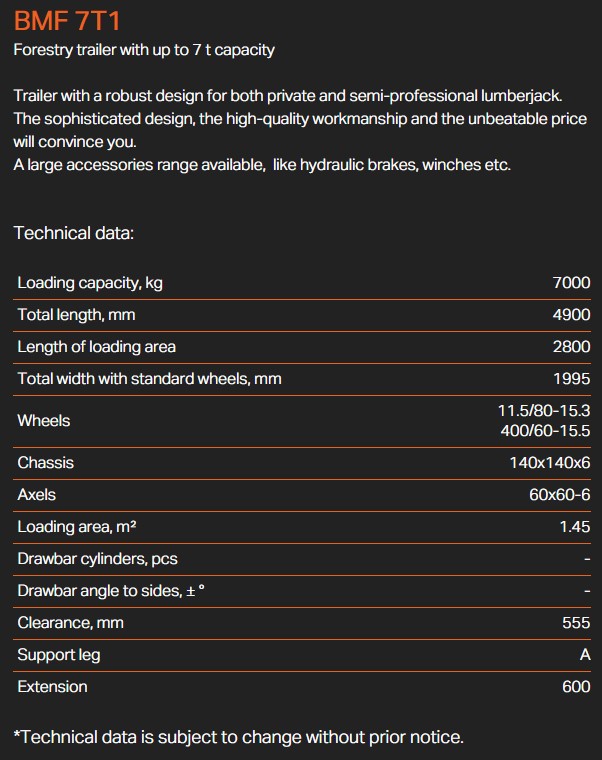Select the 'Wheels' row label
Viewport: 602px width, 760px height.
(x=44, y=421)
